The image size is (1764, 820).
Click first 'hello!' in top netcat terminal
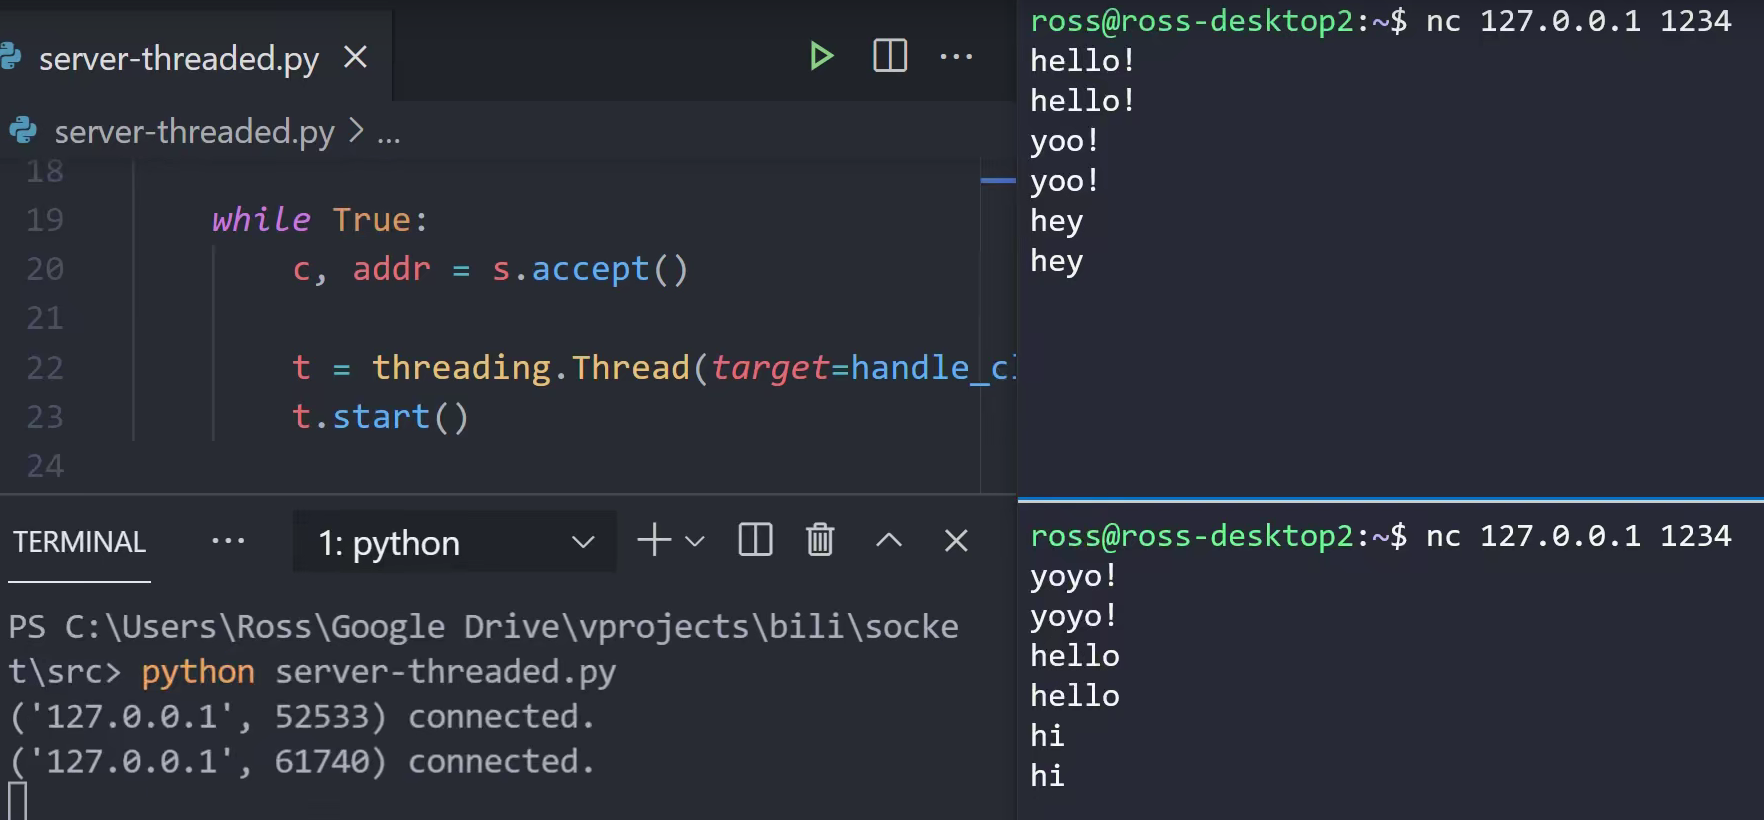coord(1083,61)
